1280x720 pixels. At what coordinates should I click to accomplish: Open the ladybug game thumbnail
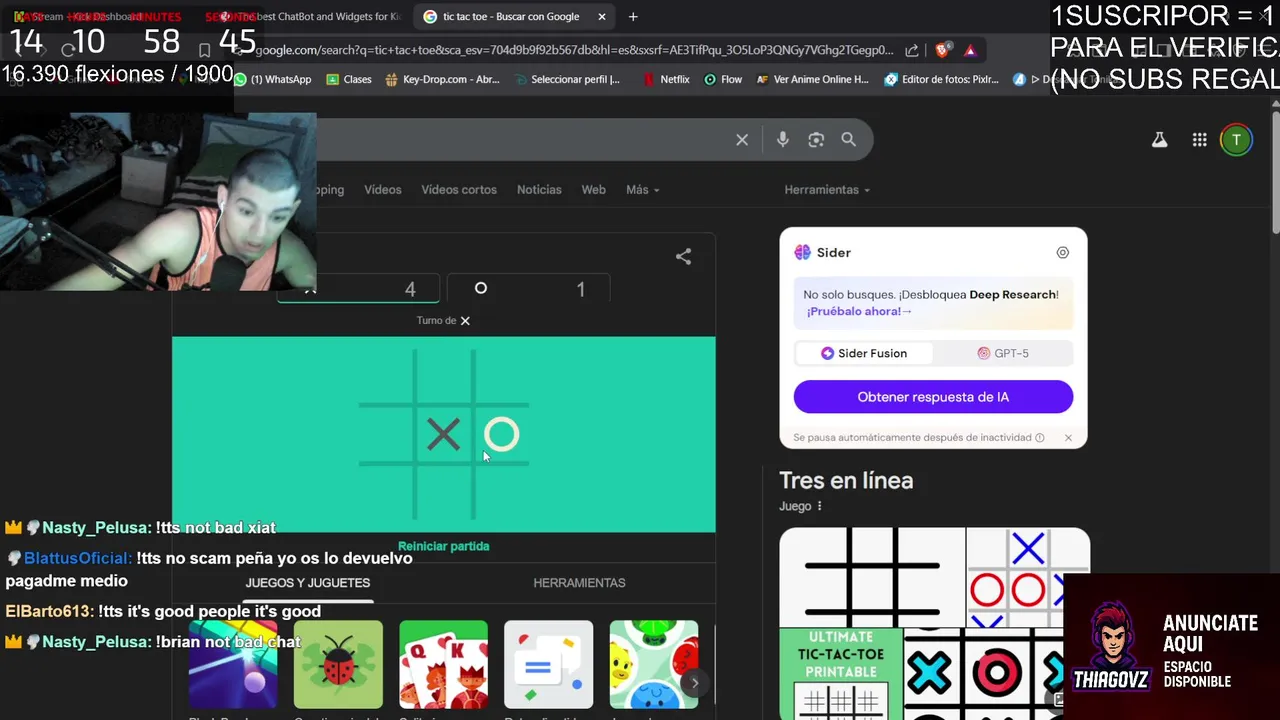[x=338, y=664]
